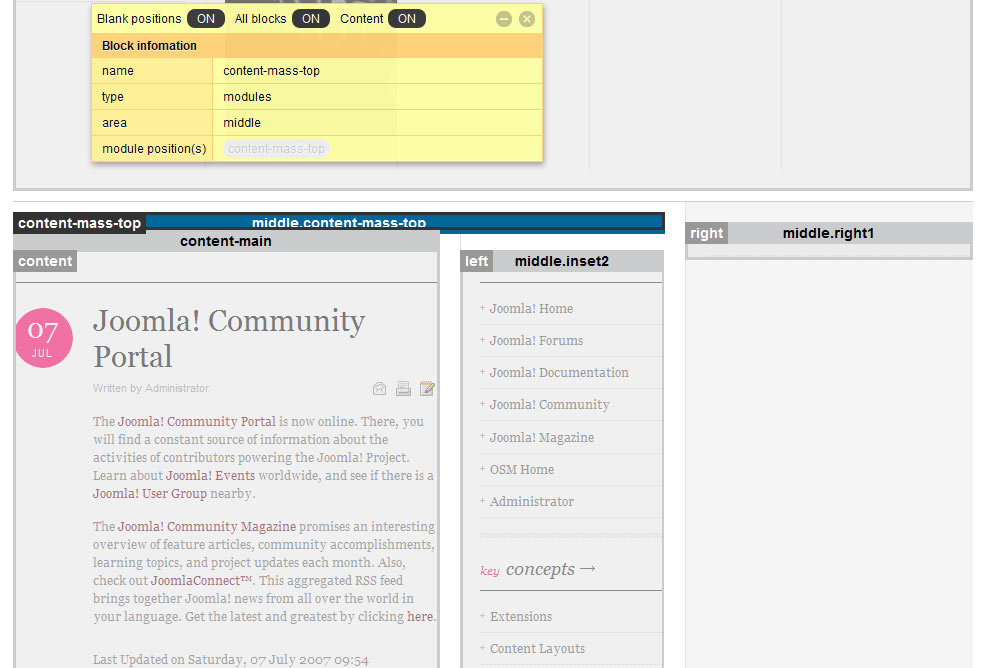Image resolution: width=985 pixels, height=668 pixels.
Task: Click the 07 JUL date badge
Action: pos(43,338)
